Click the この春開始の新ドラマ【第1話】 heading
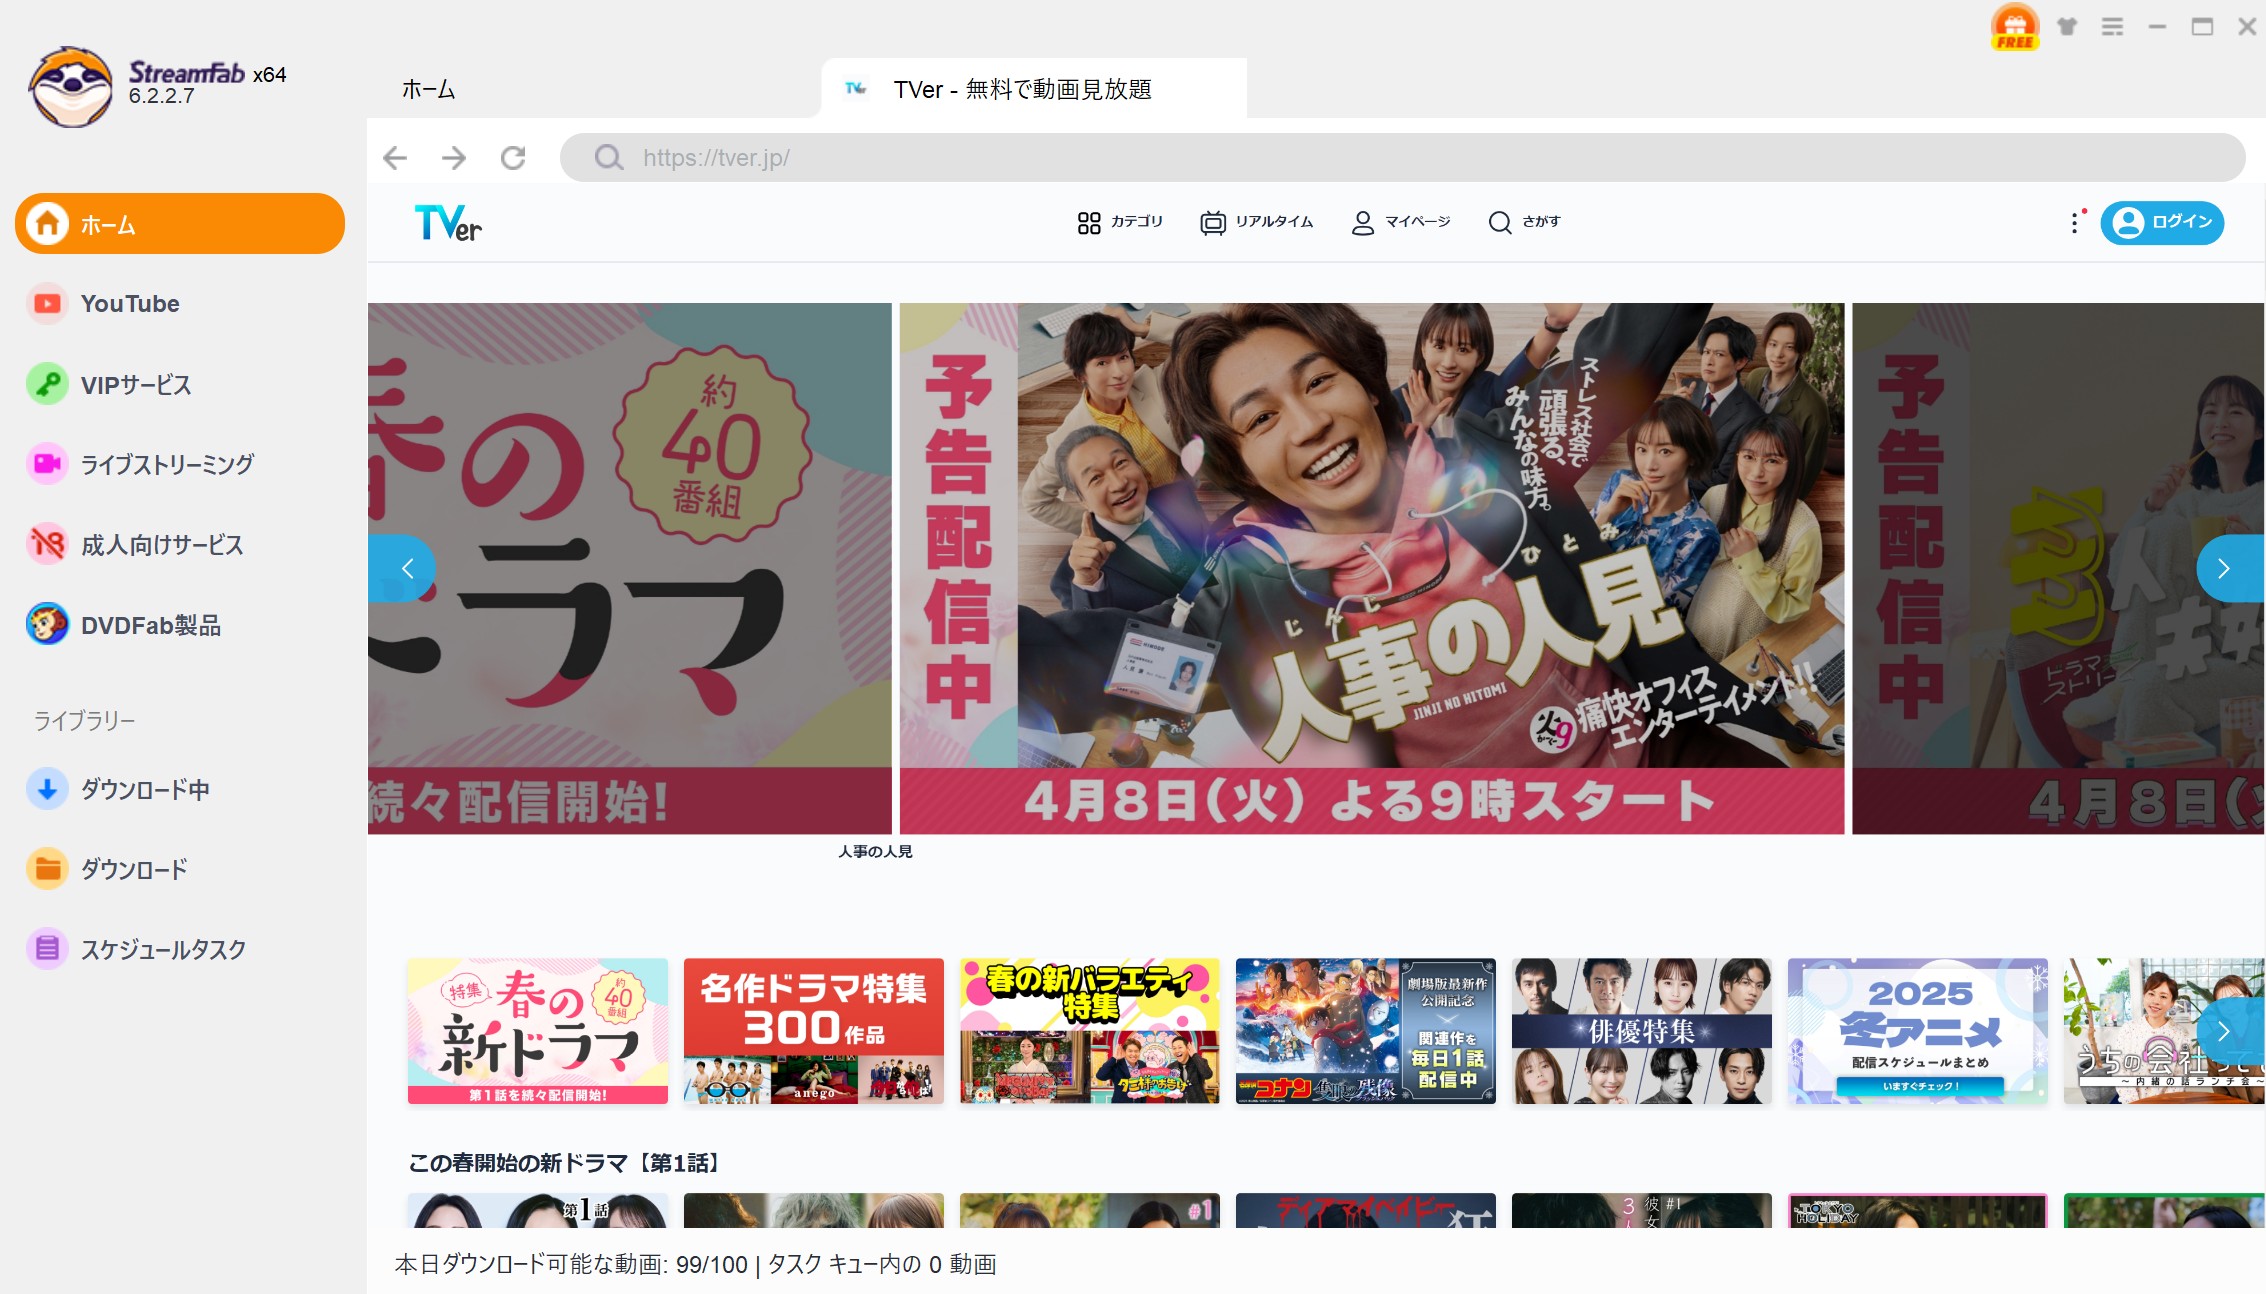2266x1294 pixels. [x=564, y=1163]
